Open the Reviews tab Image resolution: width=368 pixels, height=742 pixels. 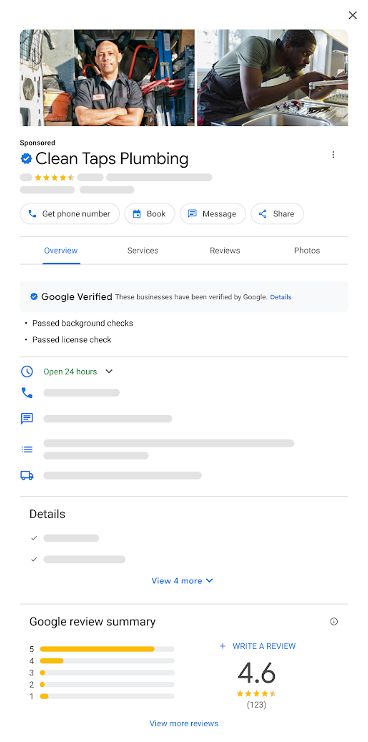225,251
